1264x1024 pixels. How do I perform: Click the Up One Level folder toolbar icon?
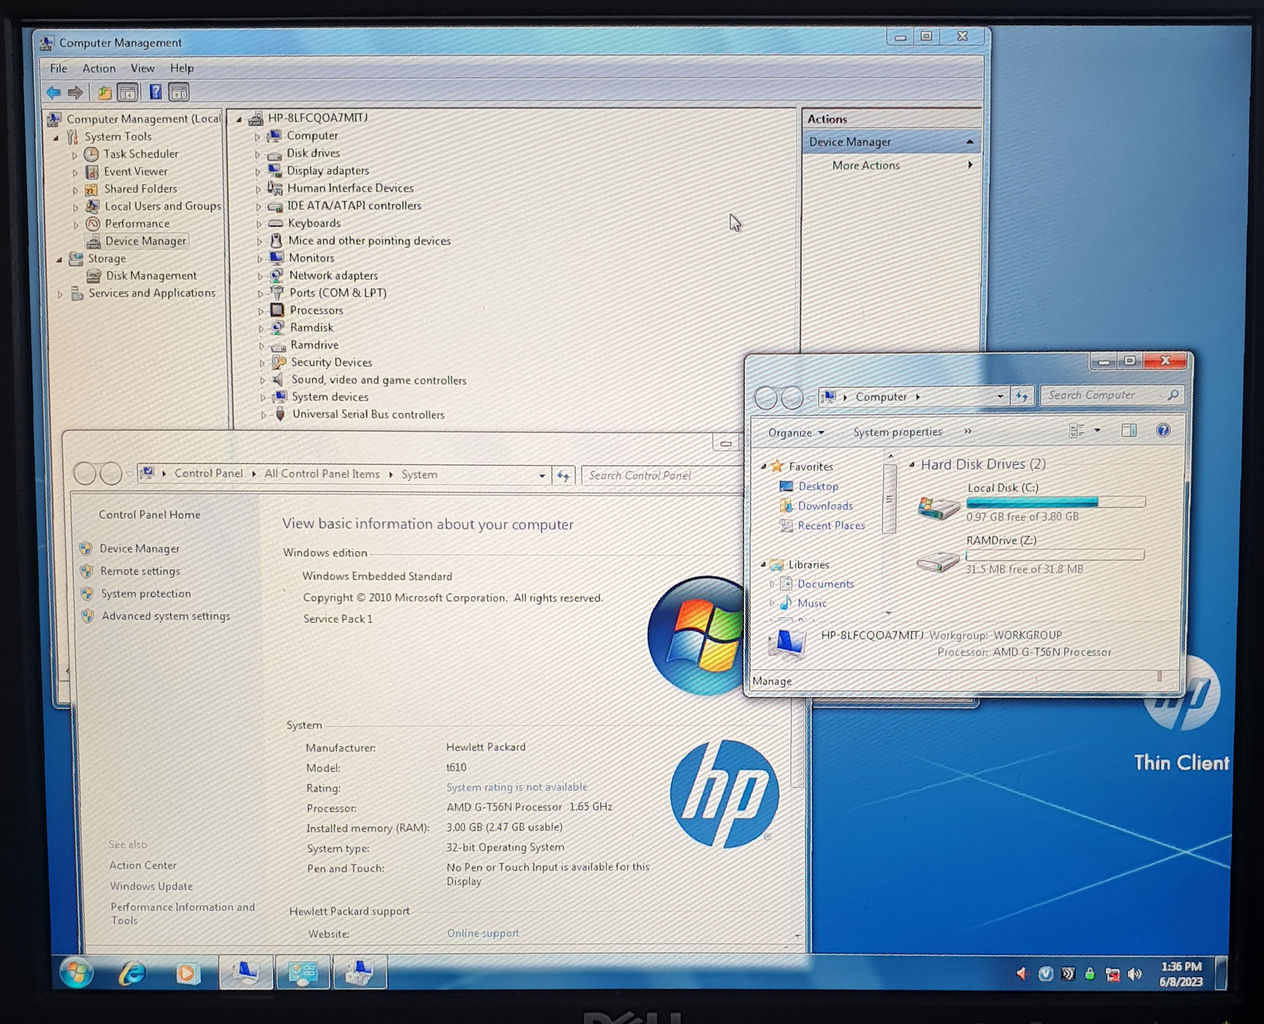[x=104, y=92]
